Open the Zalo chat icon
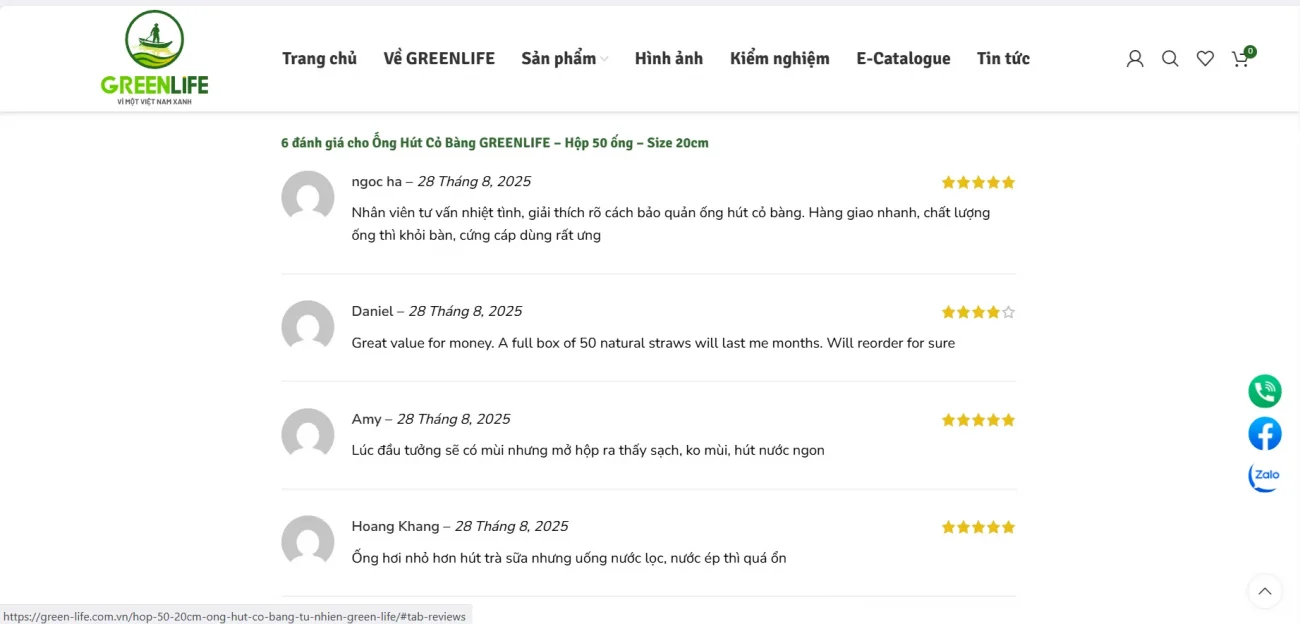This screenshot has width=1300, height=624. pyautogui.click(x=1263, y=476)
